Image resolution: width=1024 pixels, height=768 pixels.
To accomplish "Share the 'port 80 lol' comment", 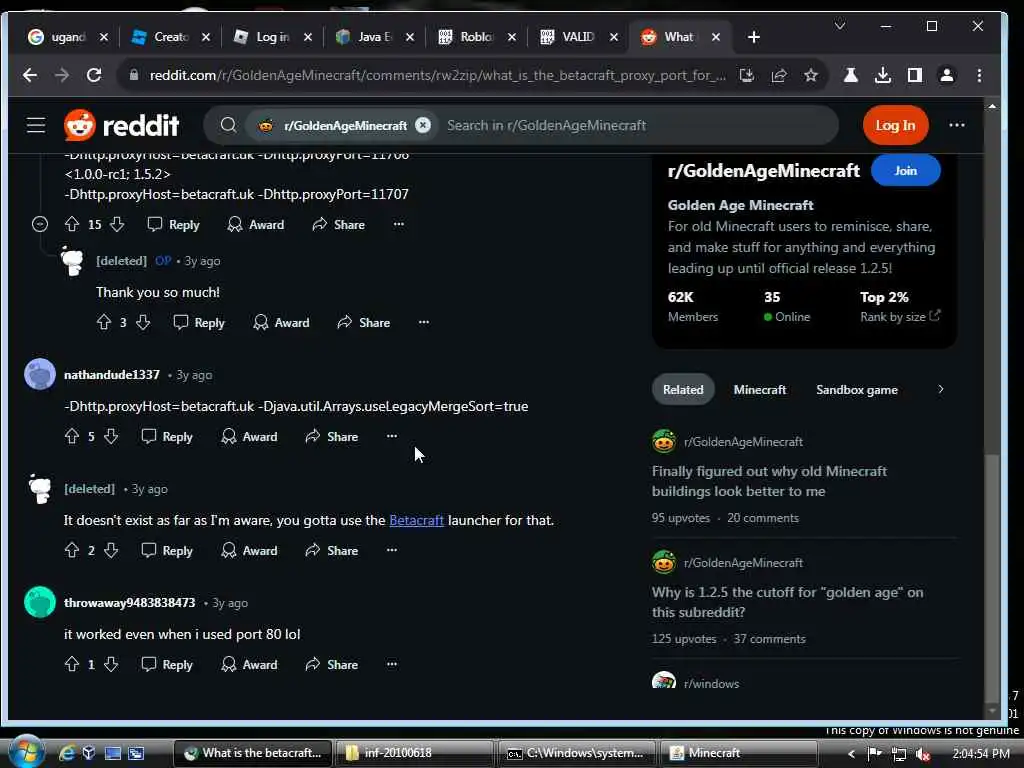I will [332, 664].
